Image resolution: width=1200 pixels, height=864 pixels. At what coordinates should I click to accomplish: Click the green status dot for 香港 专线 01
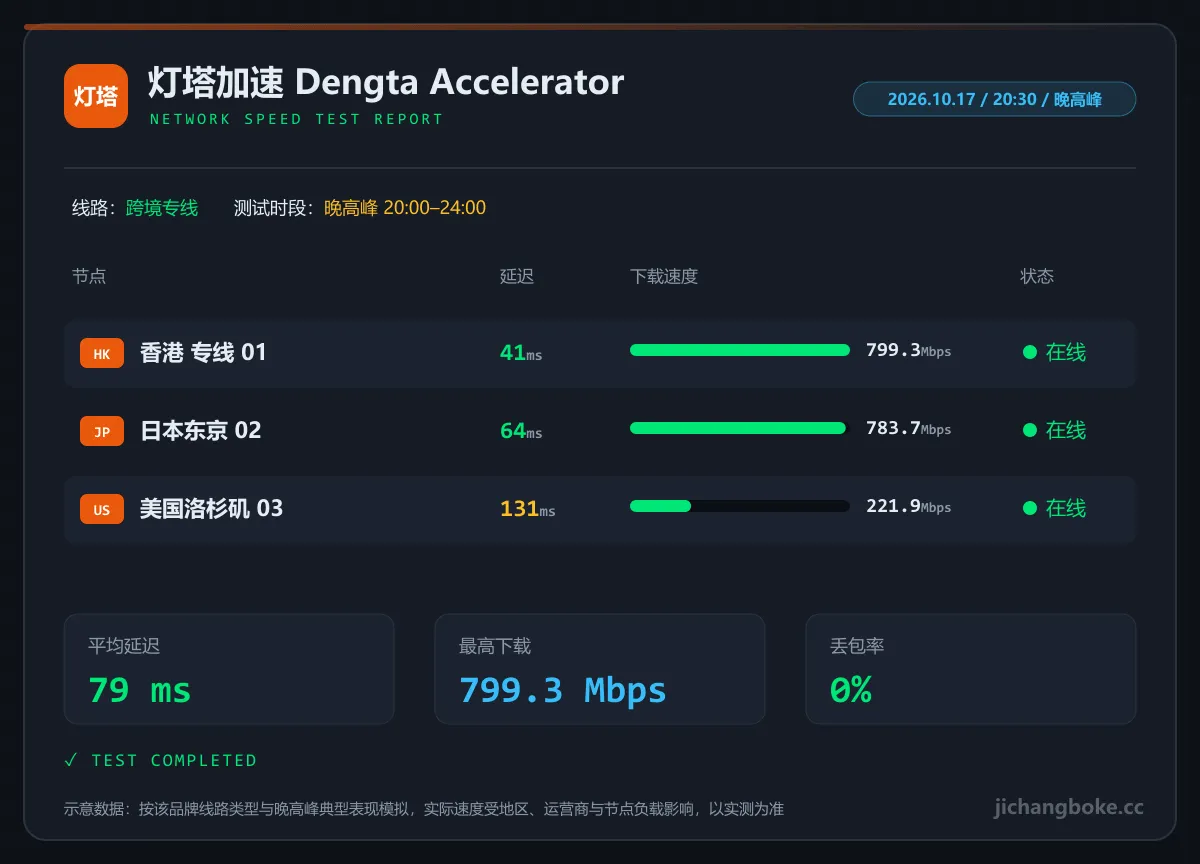point(1029,352)
